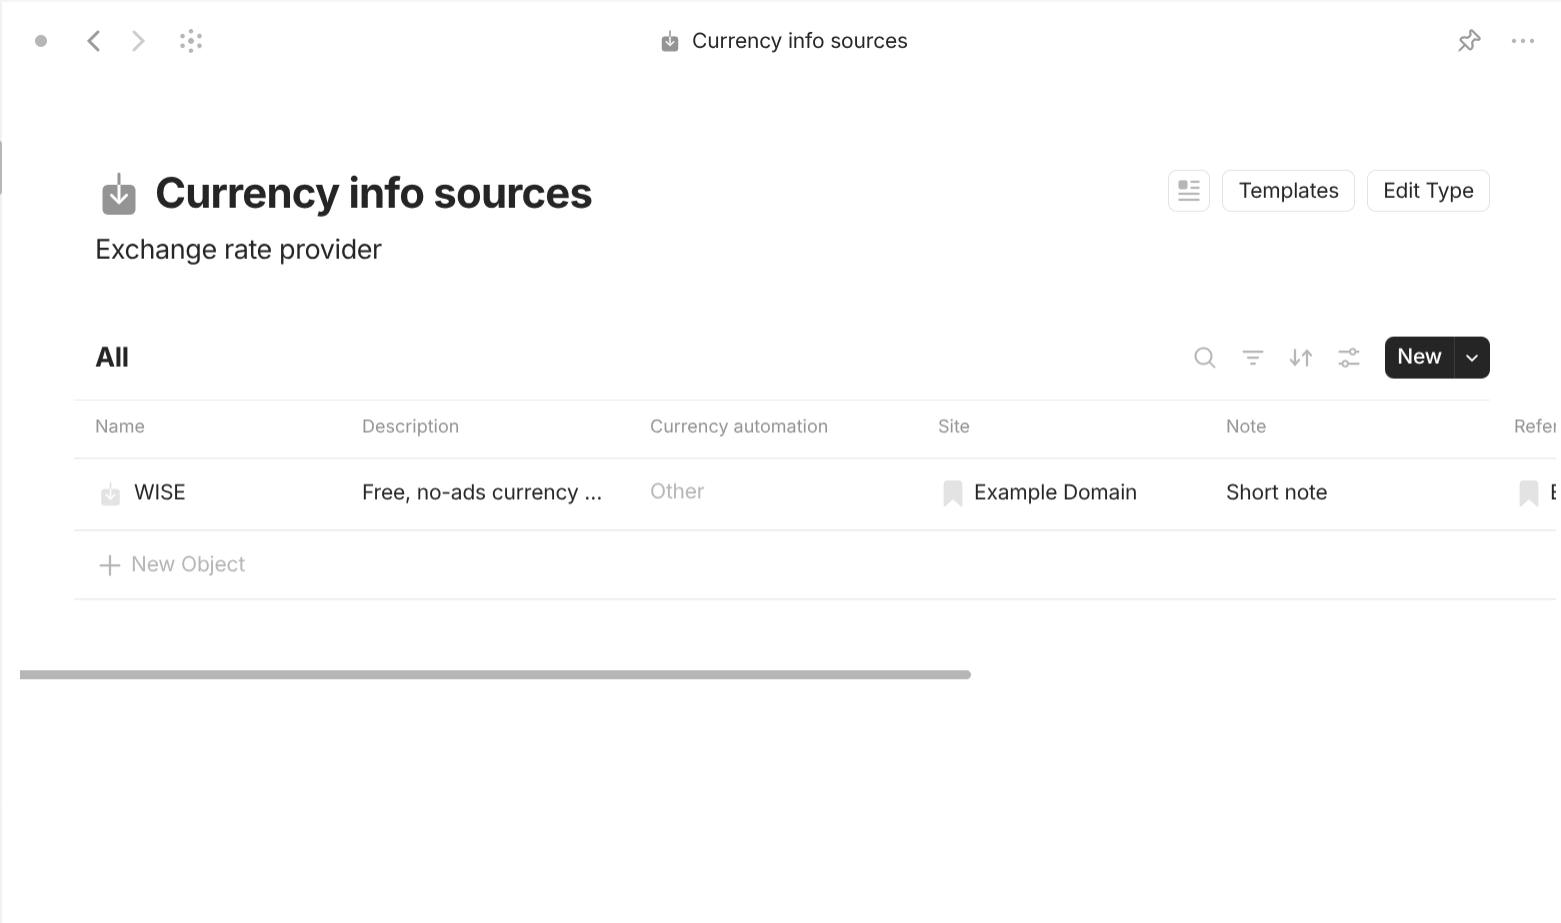Pin the Currency info sources page
This screenshot has width=1561, height=923.
point(1469,40)
